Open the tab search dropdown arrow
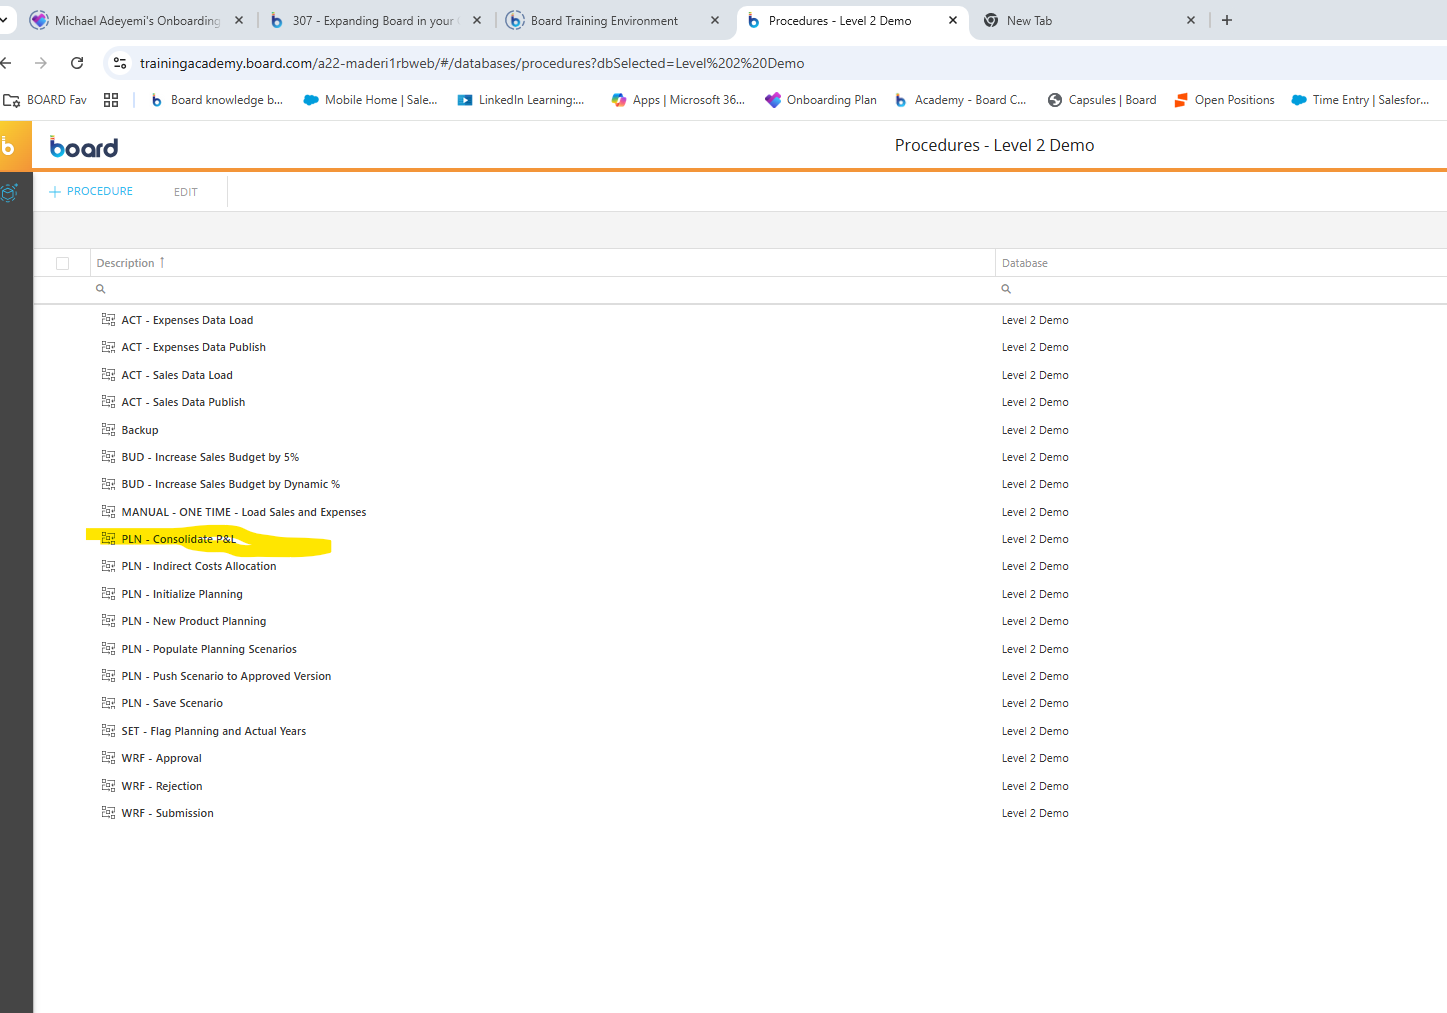 pyautogui.click(x=4, y=20)
